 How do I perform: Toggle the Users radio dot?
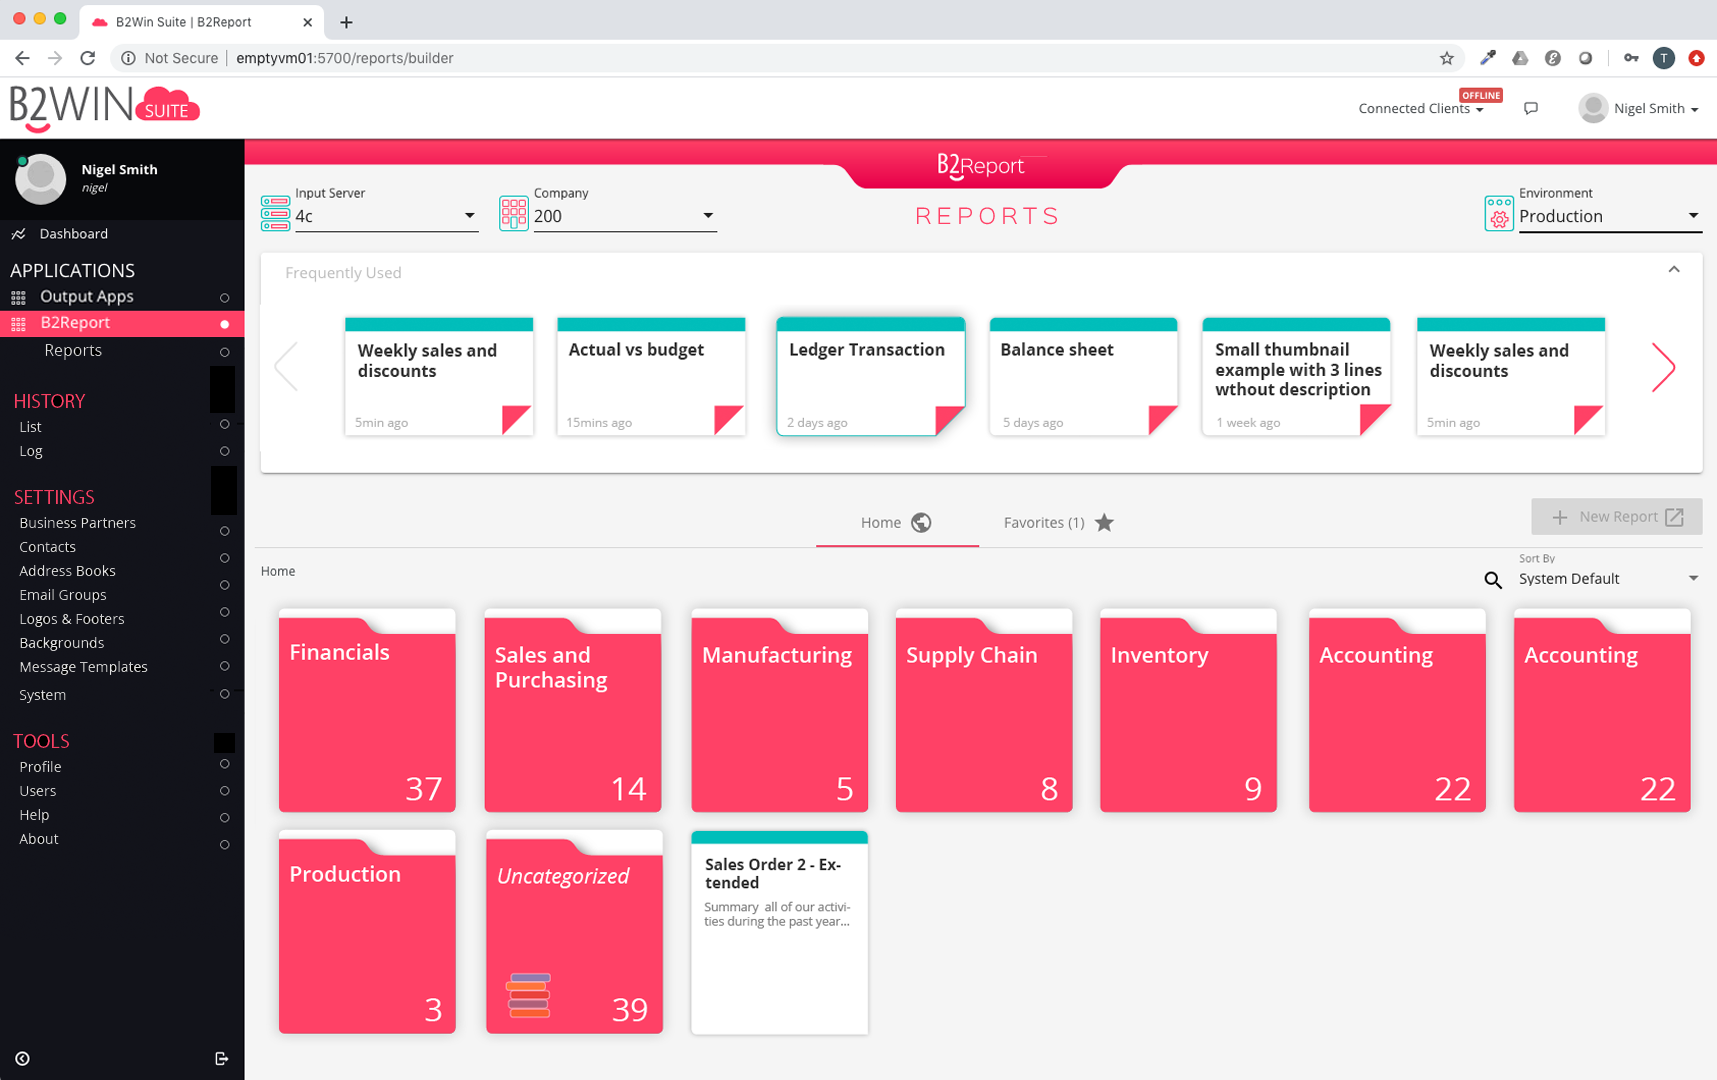(224, 791)
